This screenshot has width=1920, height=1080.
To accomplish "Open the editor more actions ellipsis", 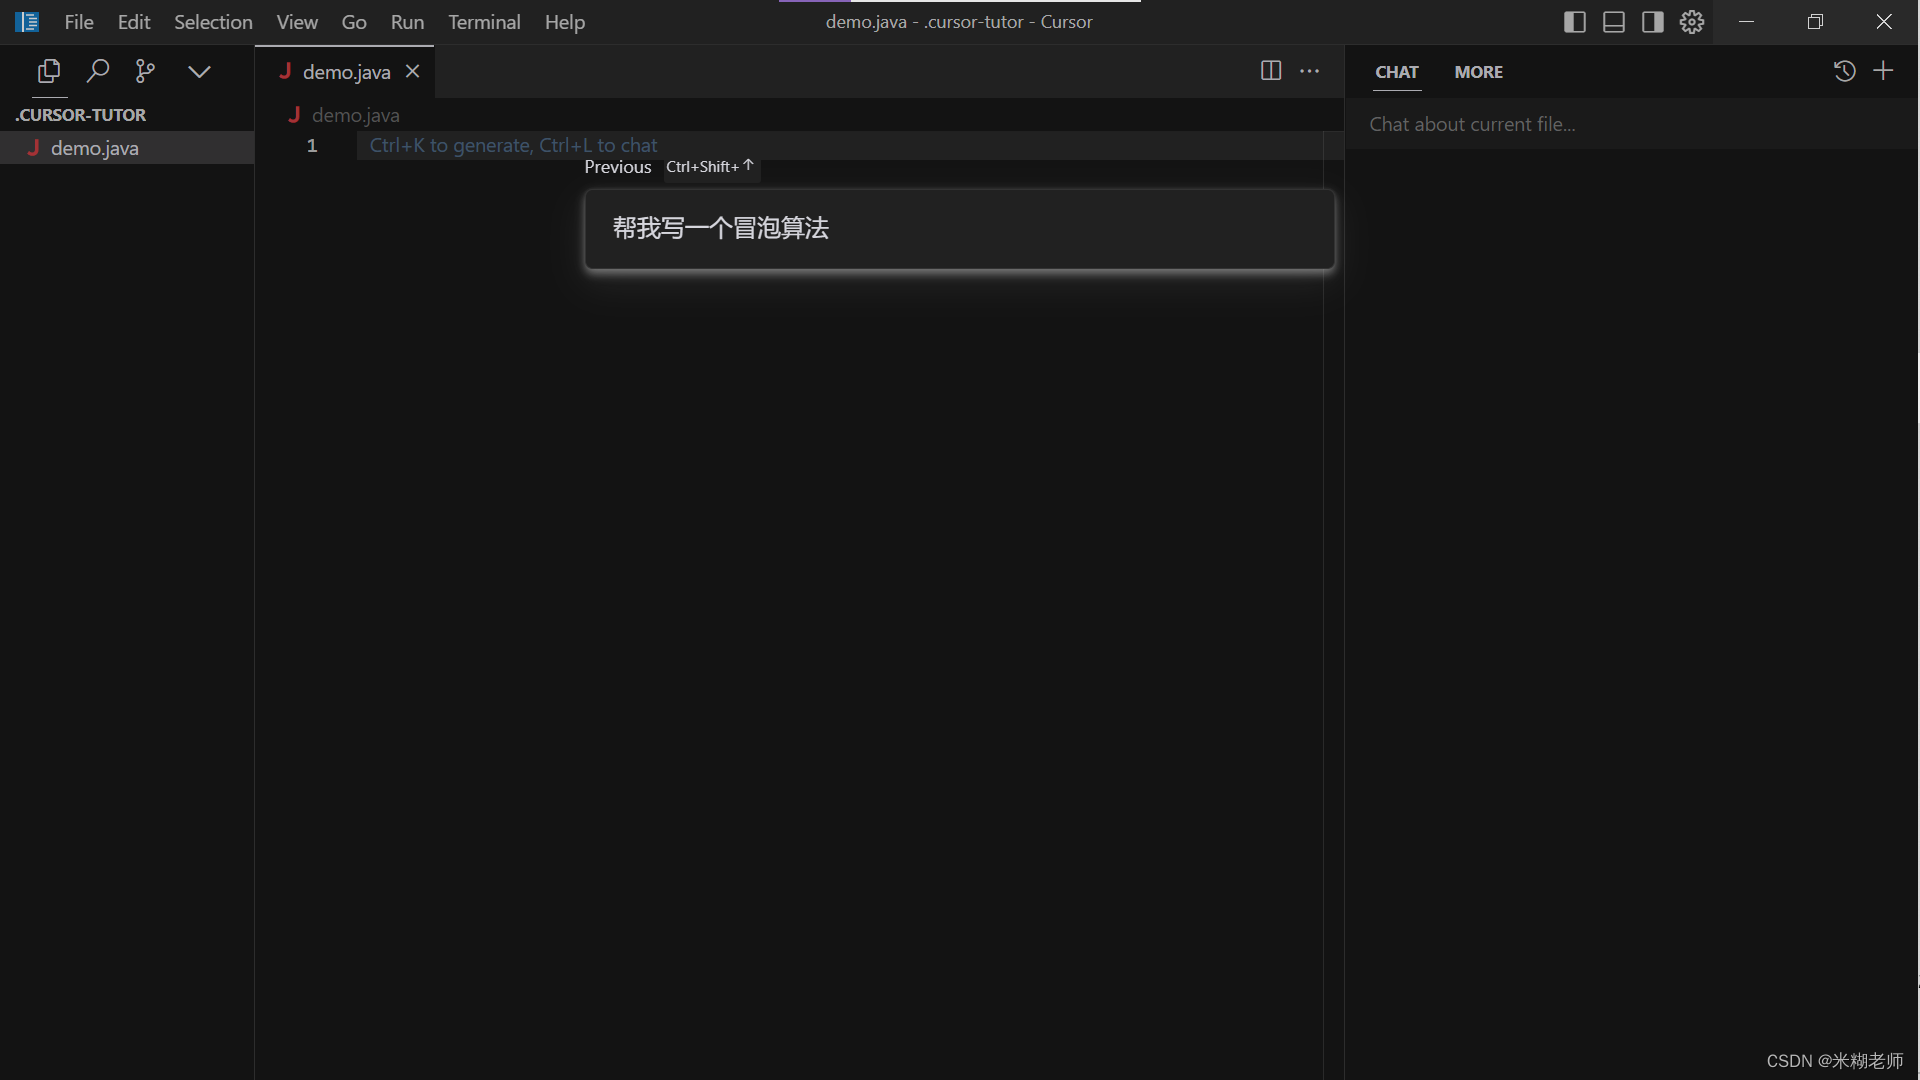I will pos(1309,71).
